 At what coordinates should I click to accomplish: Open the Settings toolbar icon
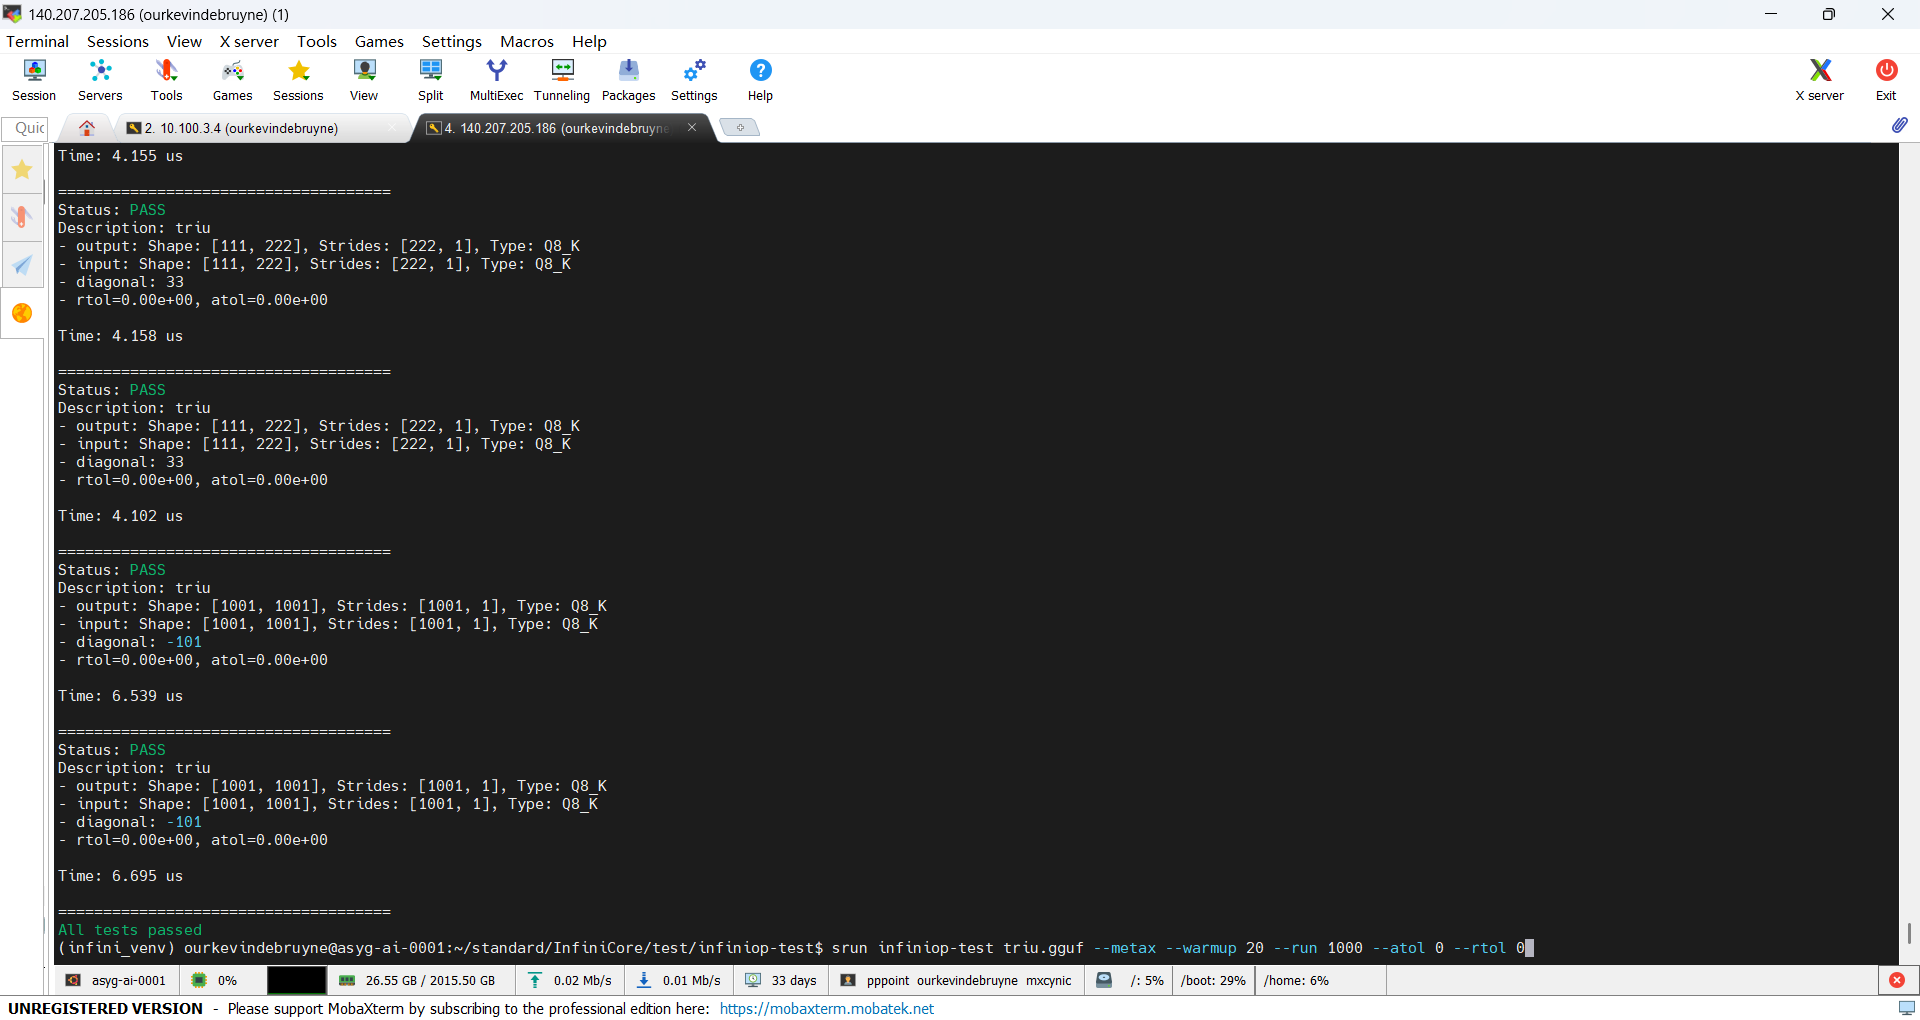point(694,80)
